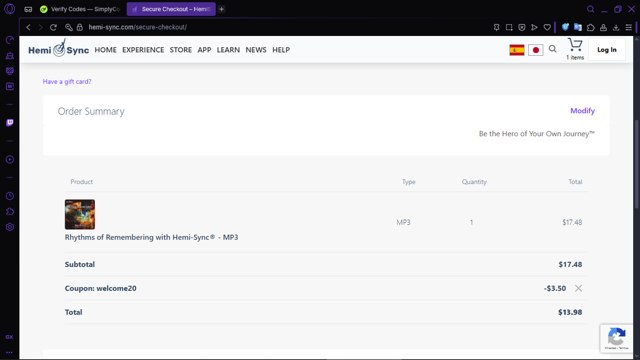Open the Twitch panel in sidebar

click(10, 122)
